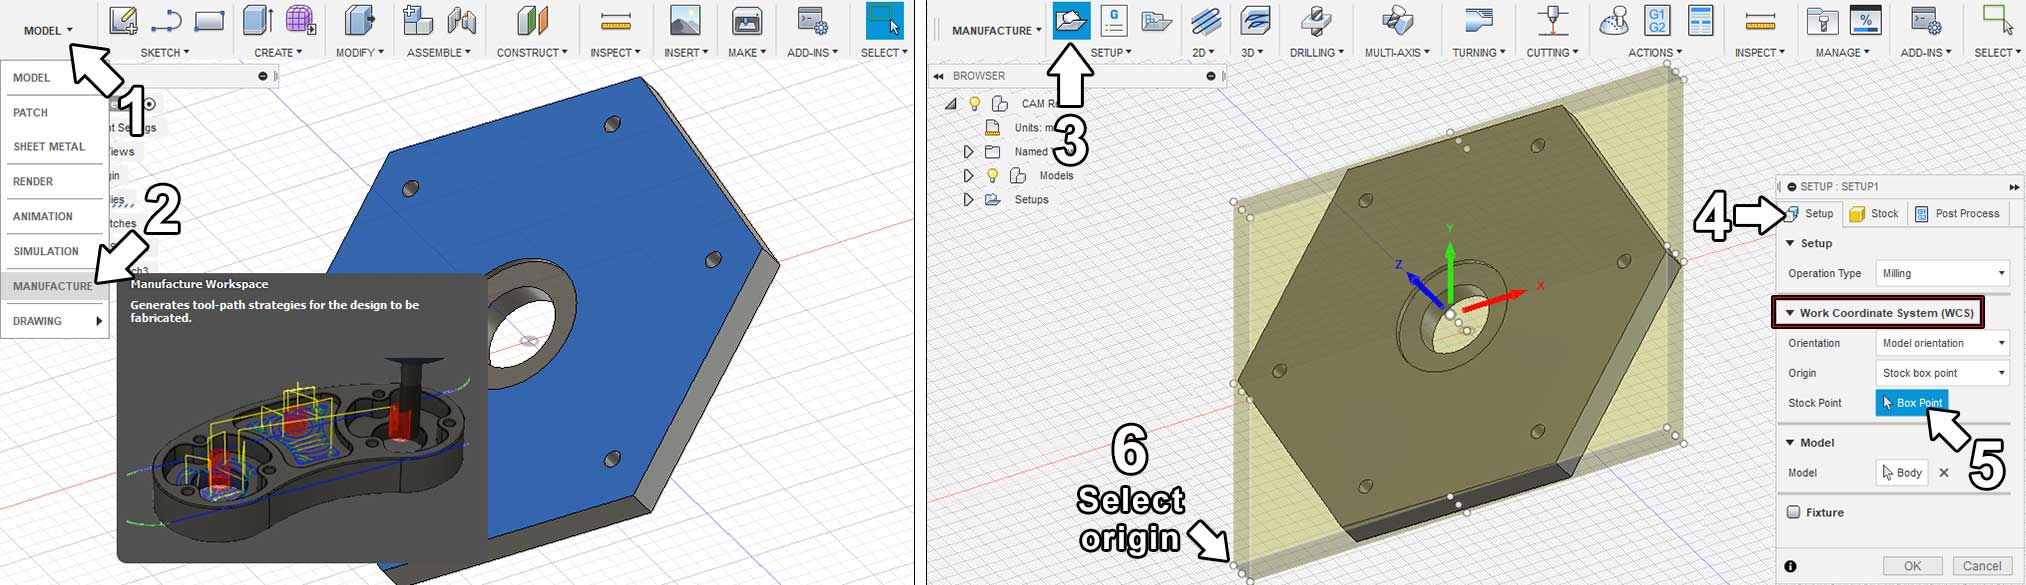Viewport: 2026px width, 585px height.
Task: Click the Multi-Axis operation icon
Action: click(1397, 20)
